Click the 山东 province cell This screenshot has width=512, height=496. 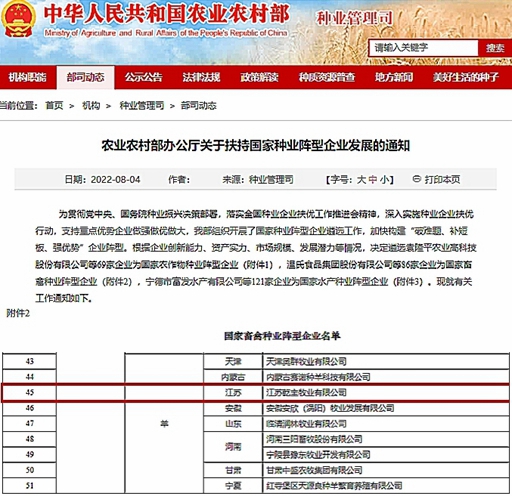point(233,424)
